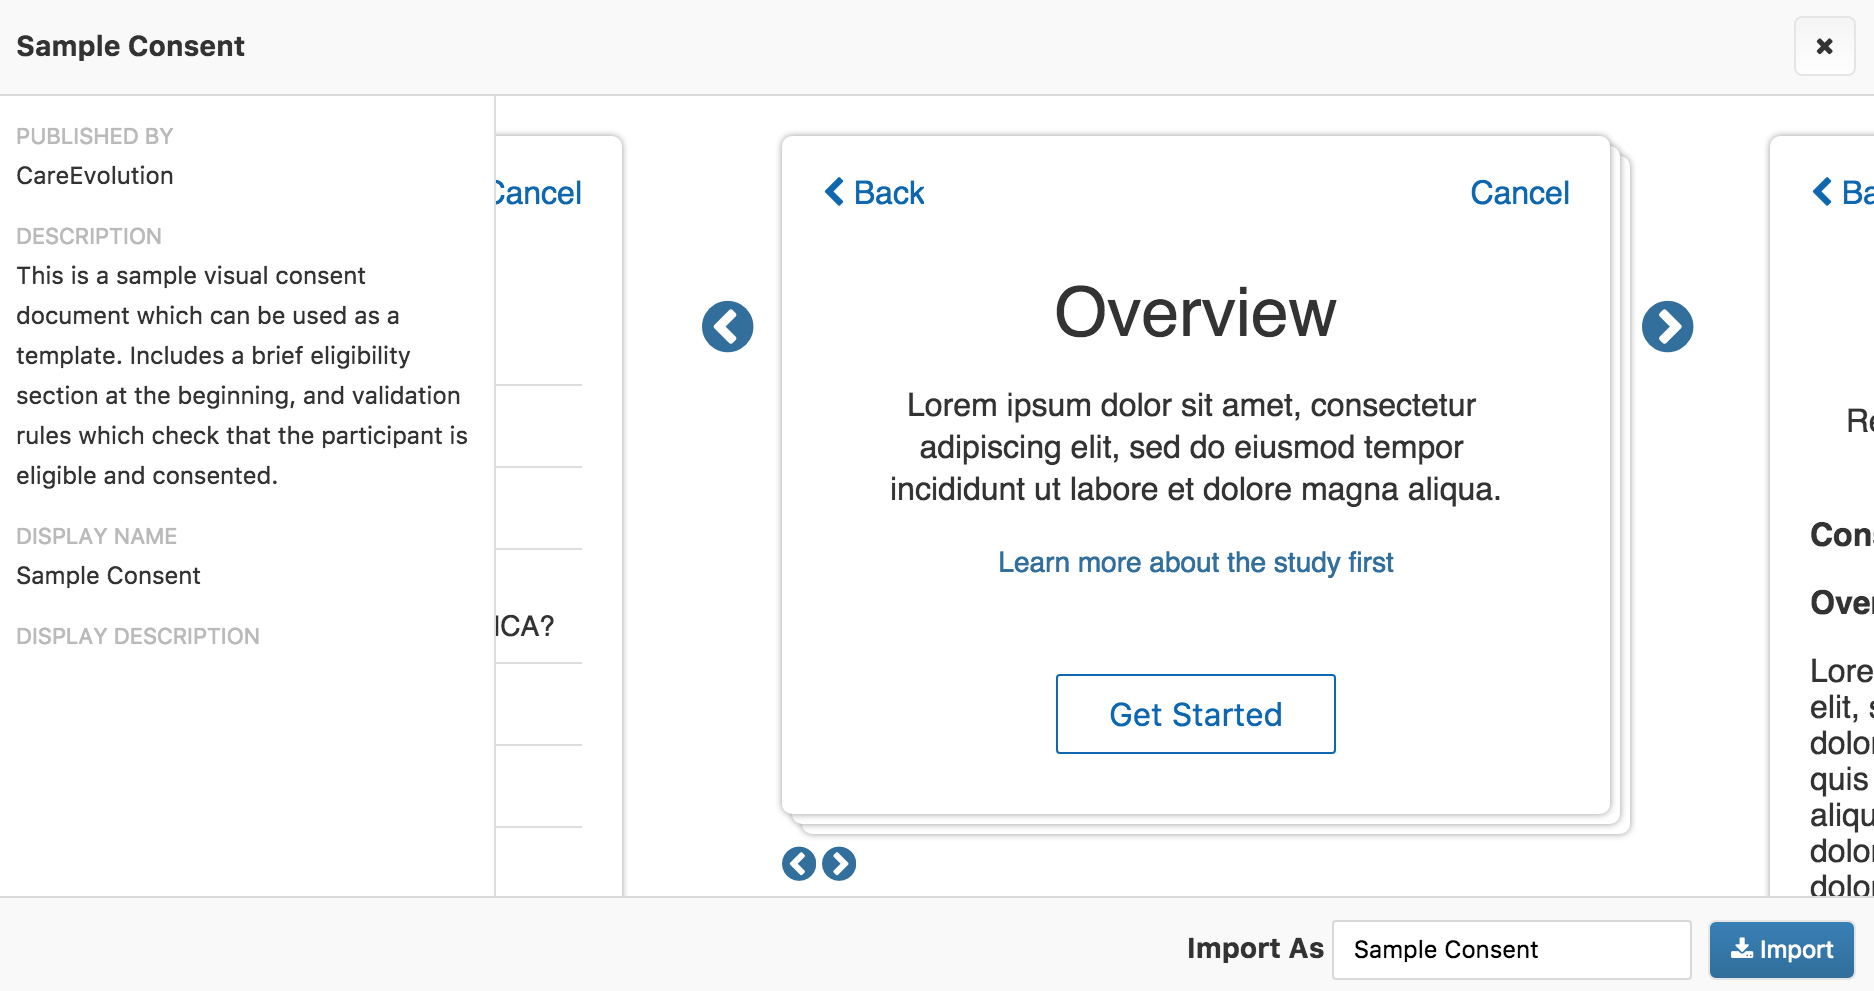Focus the Import As name field

click(x=1510, y=949)
